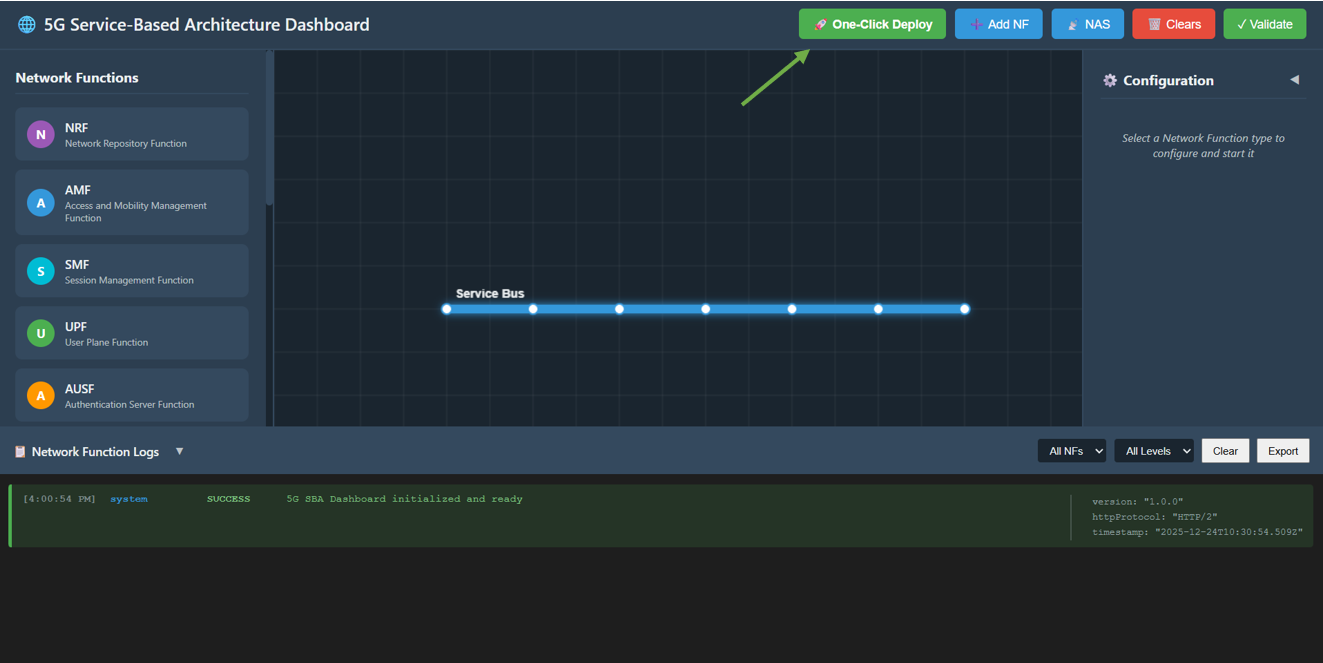Click the globe icon in dashboard title
Screen dimensions: 1323x663
click(x=27, y=25)
